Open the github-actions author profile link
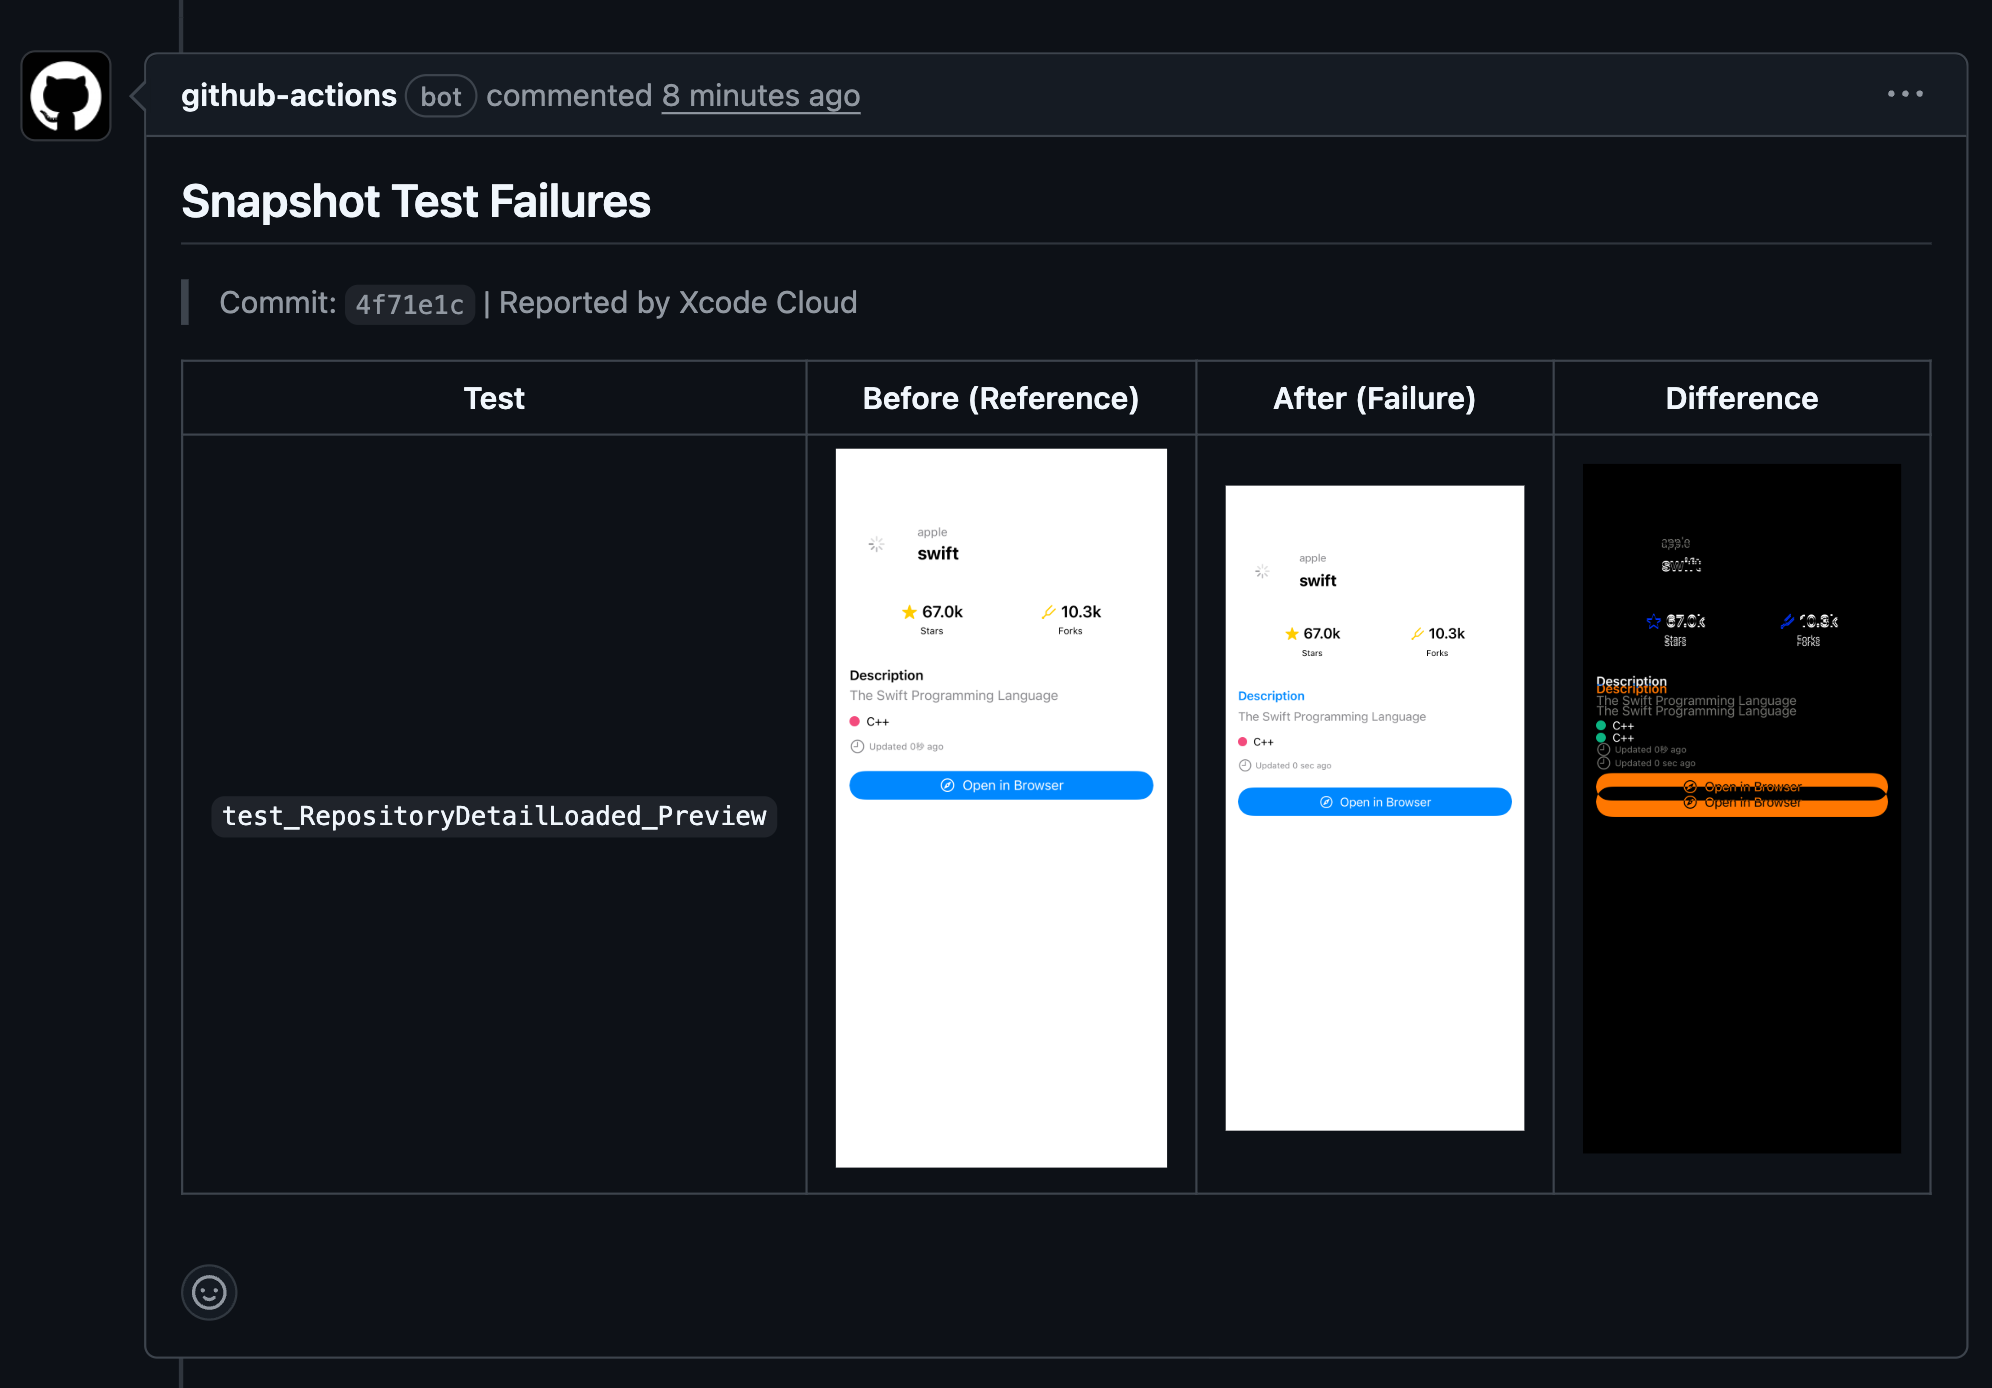 (x=289, y=95)
